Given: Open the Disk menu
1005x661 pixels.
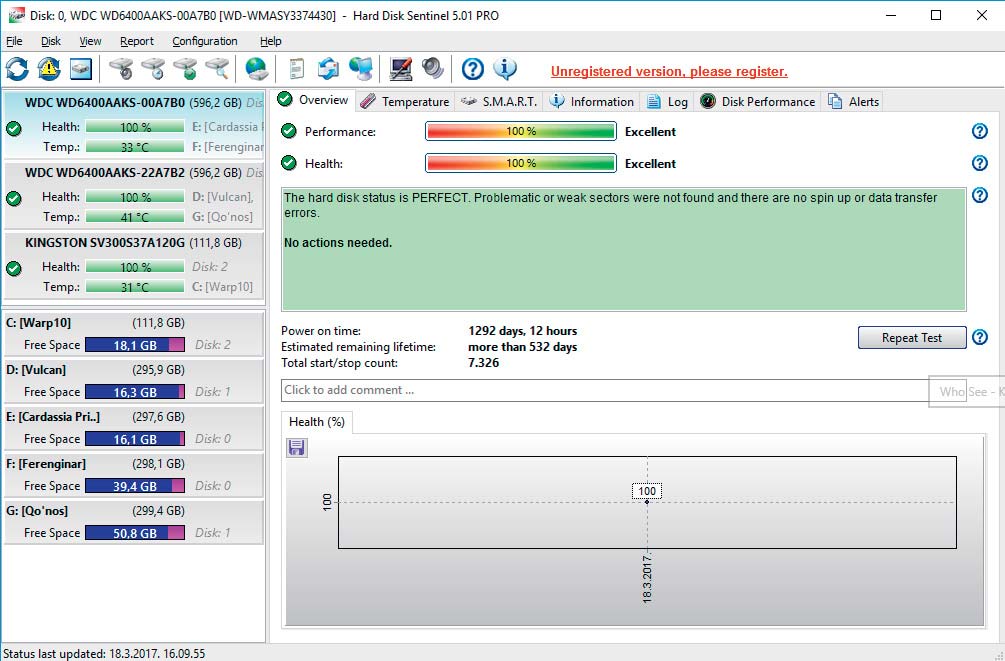Looking at the screenshot, I should click(x=51, y=41).
